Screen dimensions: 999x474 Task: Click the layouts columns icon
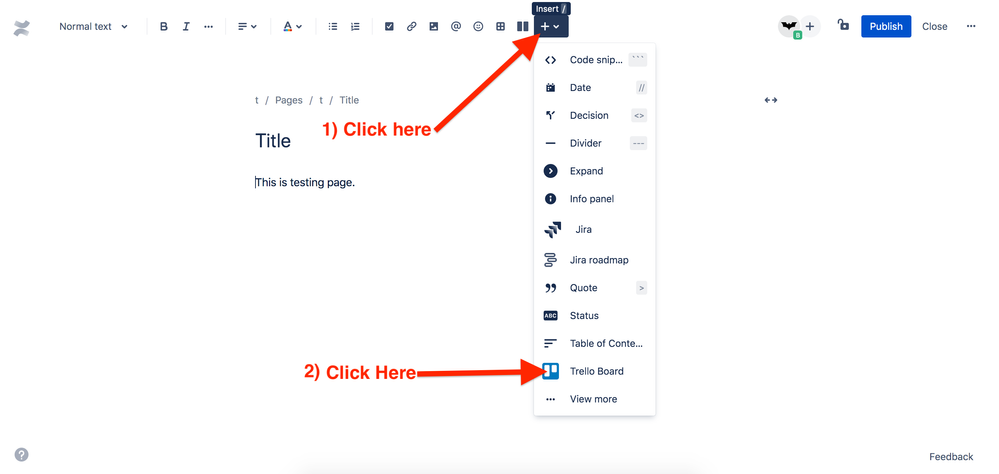pyautogui.click(x=522, y=27)
